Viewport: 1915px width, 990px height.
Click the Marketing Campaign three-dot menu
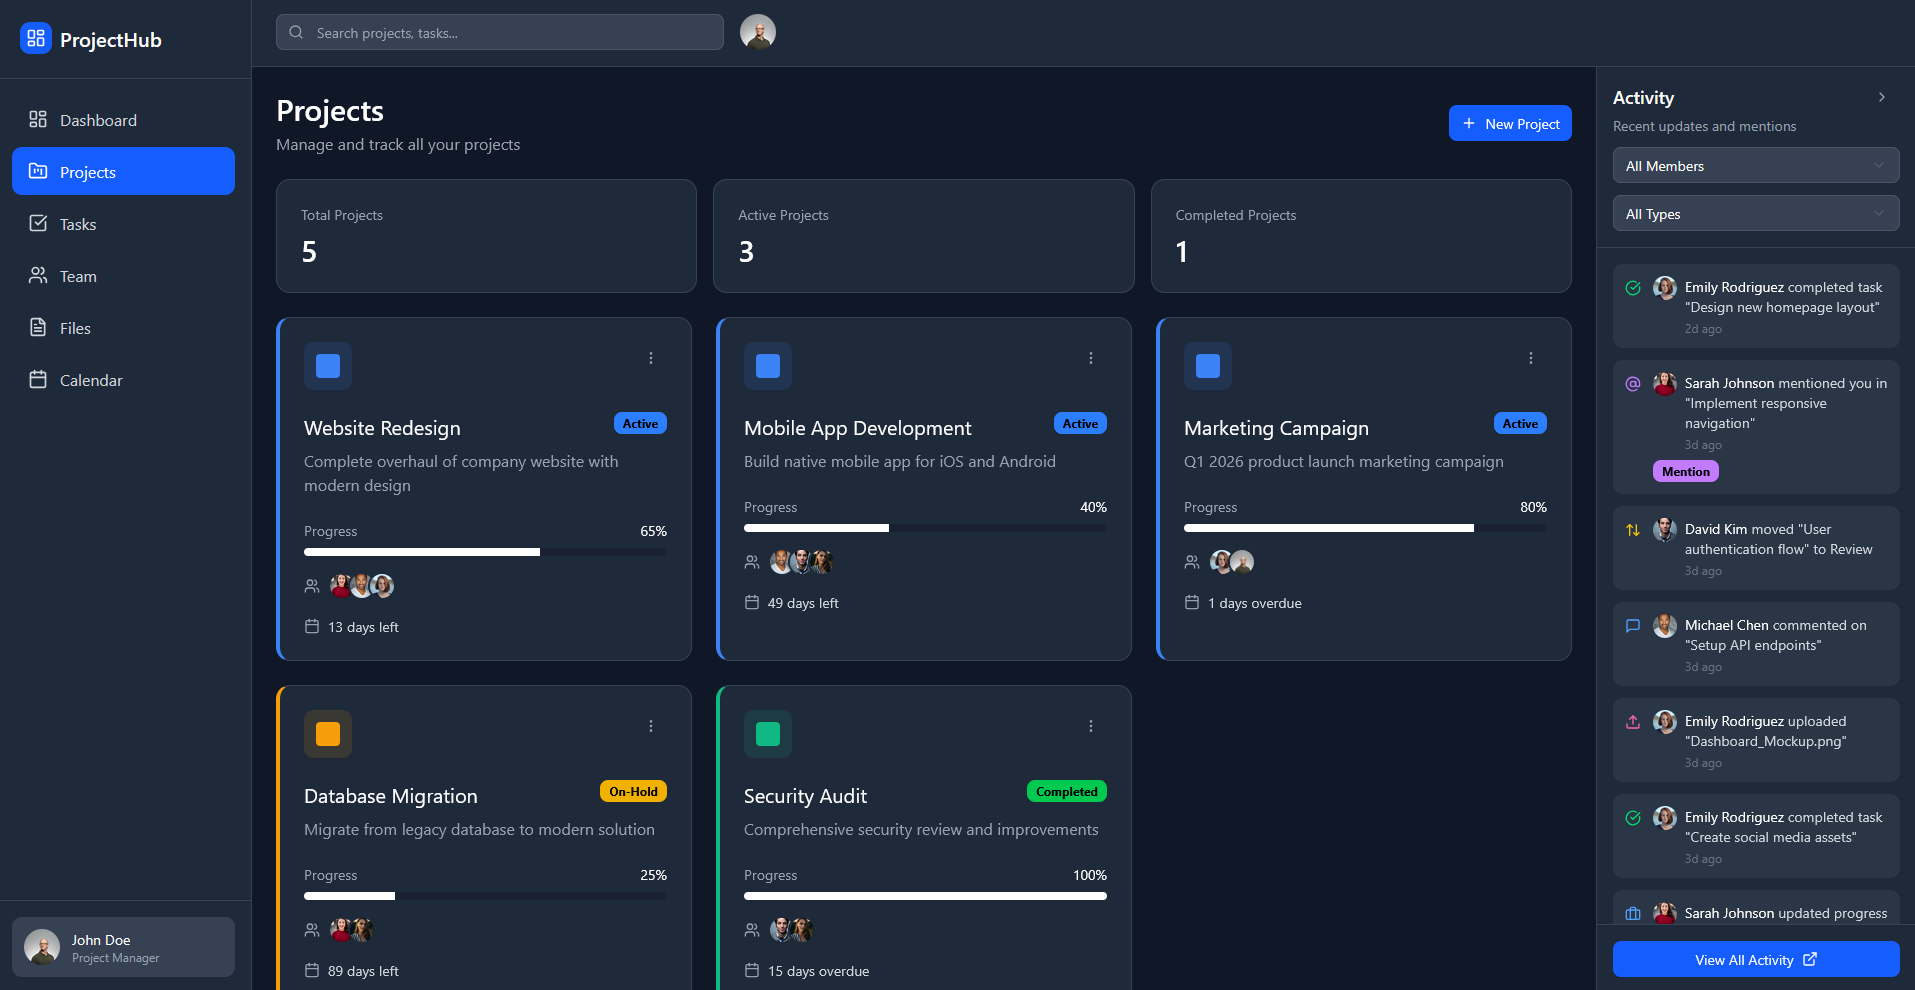click(x=1530, y=358)
